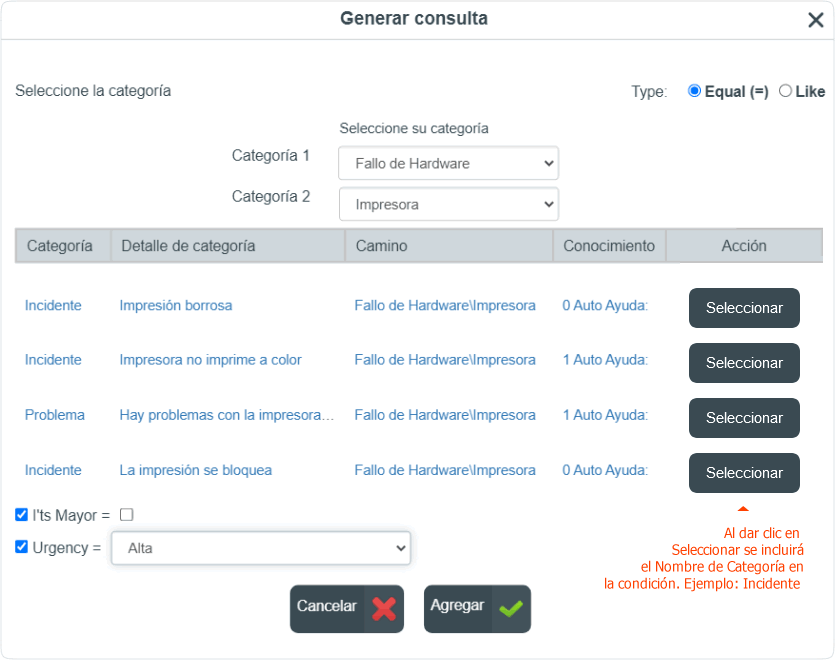Click the 1 Auto Ayuda link for Problema
835x660 pixels.
coord(605,415)
